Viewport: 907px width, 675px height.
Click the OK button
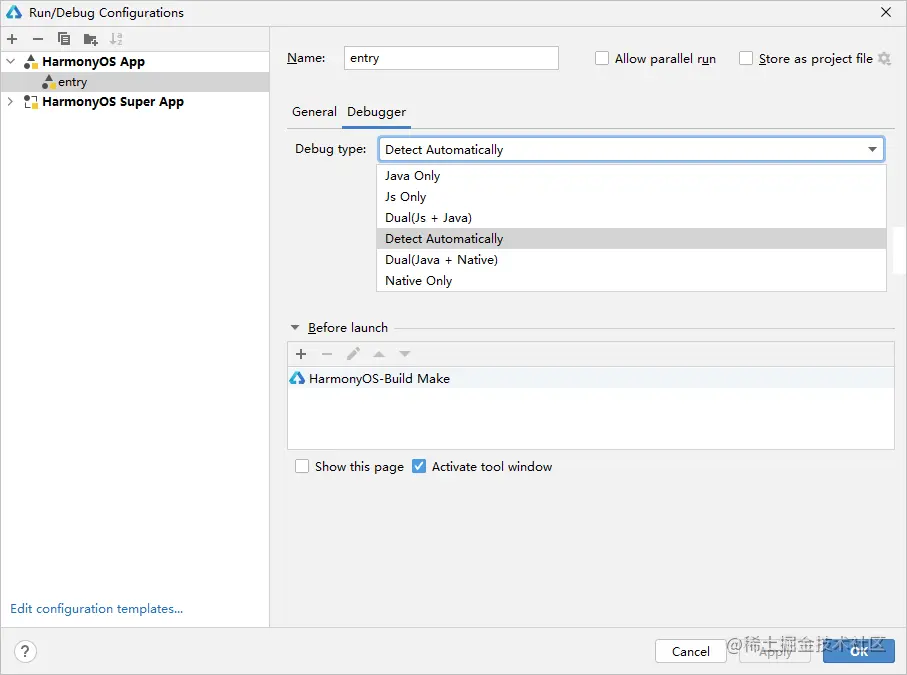coord(859,651)
